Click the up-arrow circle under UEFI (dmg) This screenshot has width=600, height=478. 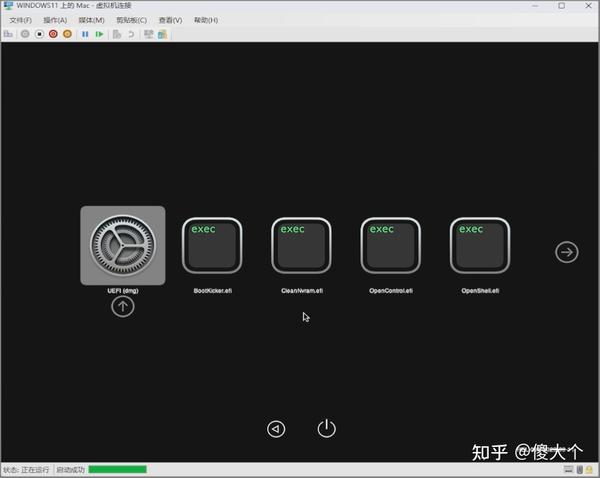(123, 307)
